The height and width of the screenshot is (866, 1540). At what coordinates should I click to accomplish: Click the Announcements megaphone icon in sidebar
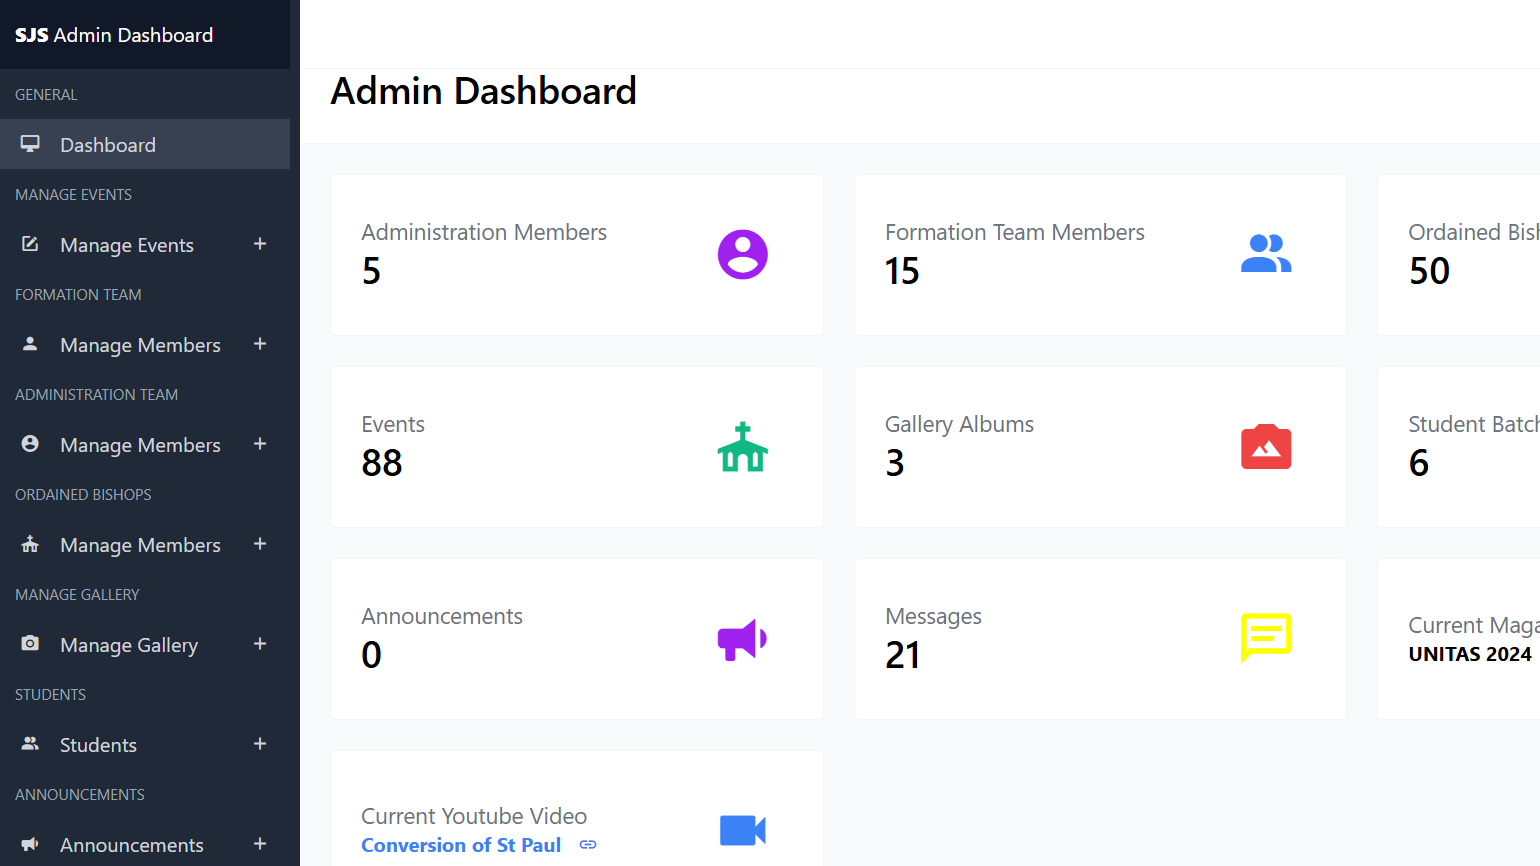coord(30,844)
